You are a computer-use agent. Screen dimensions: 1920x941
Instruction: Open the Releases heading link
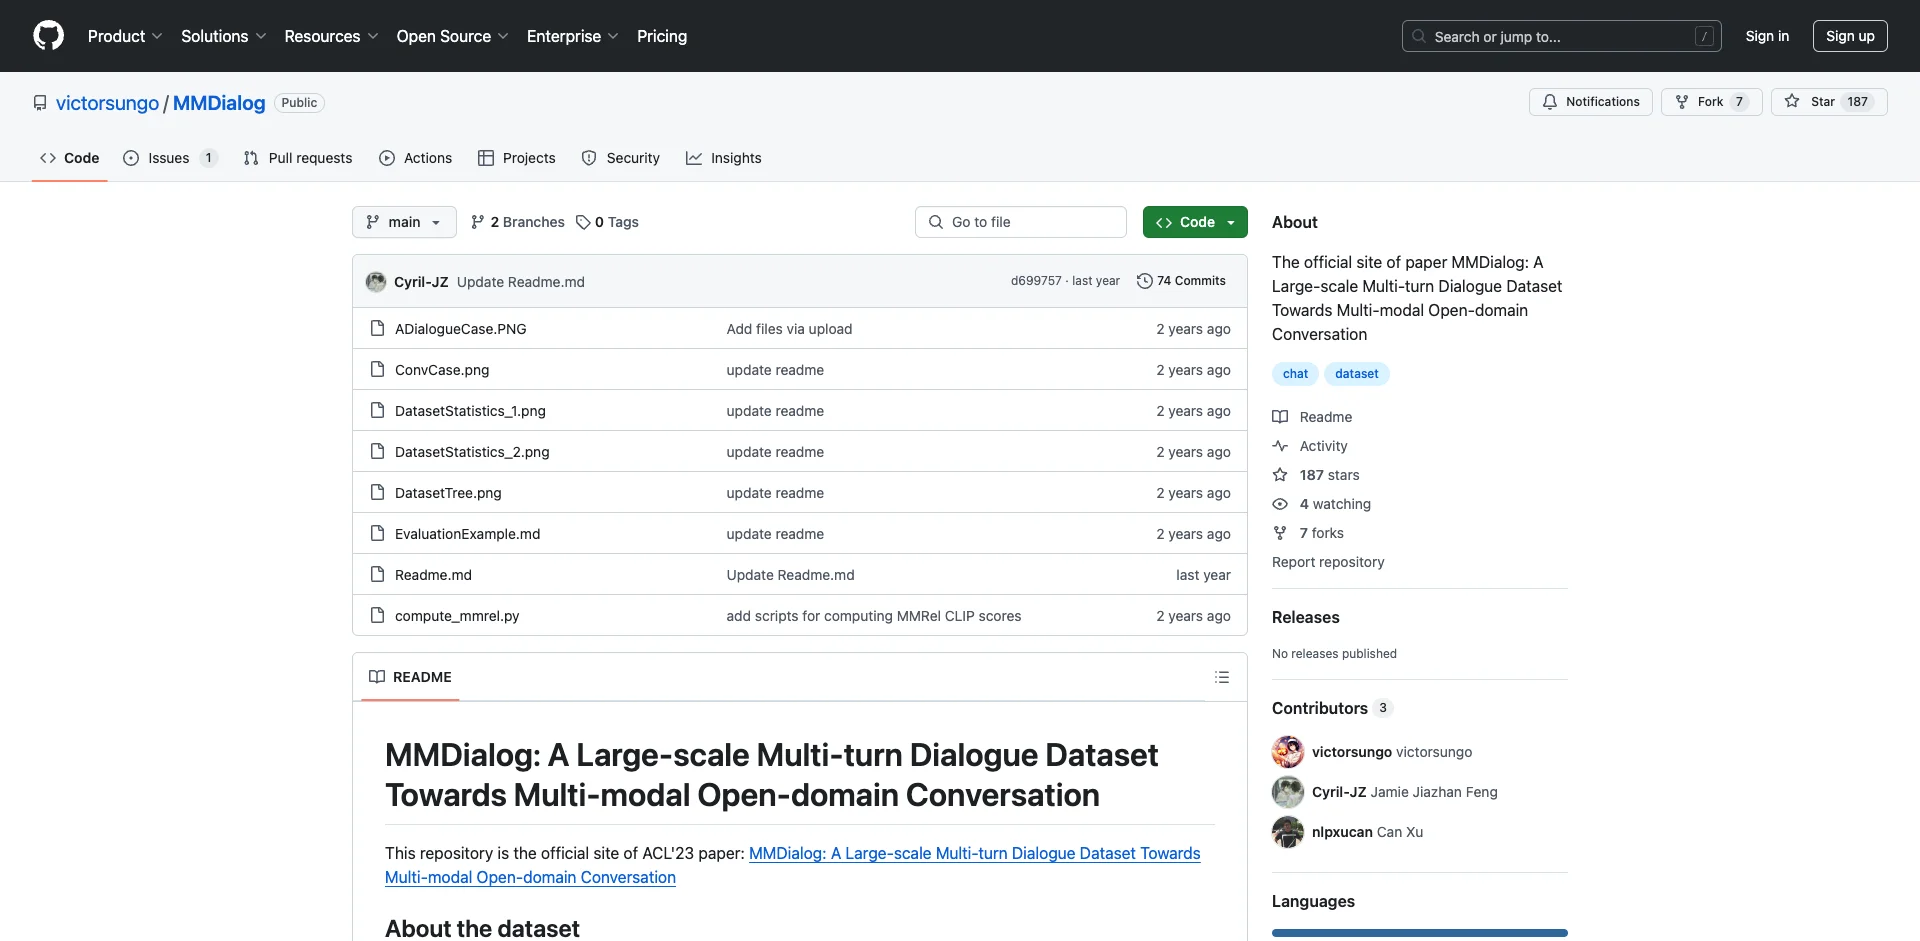pyautogui.click(x=1305, y=617)
